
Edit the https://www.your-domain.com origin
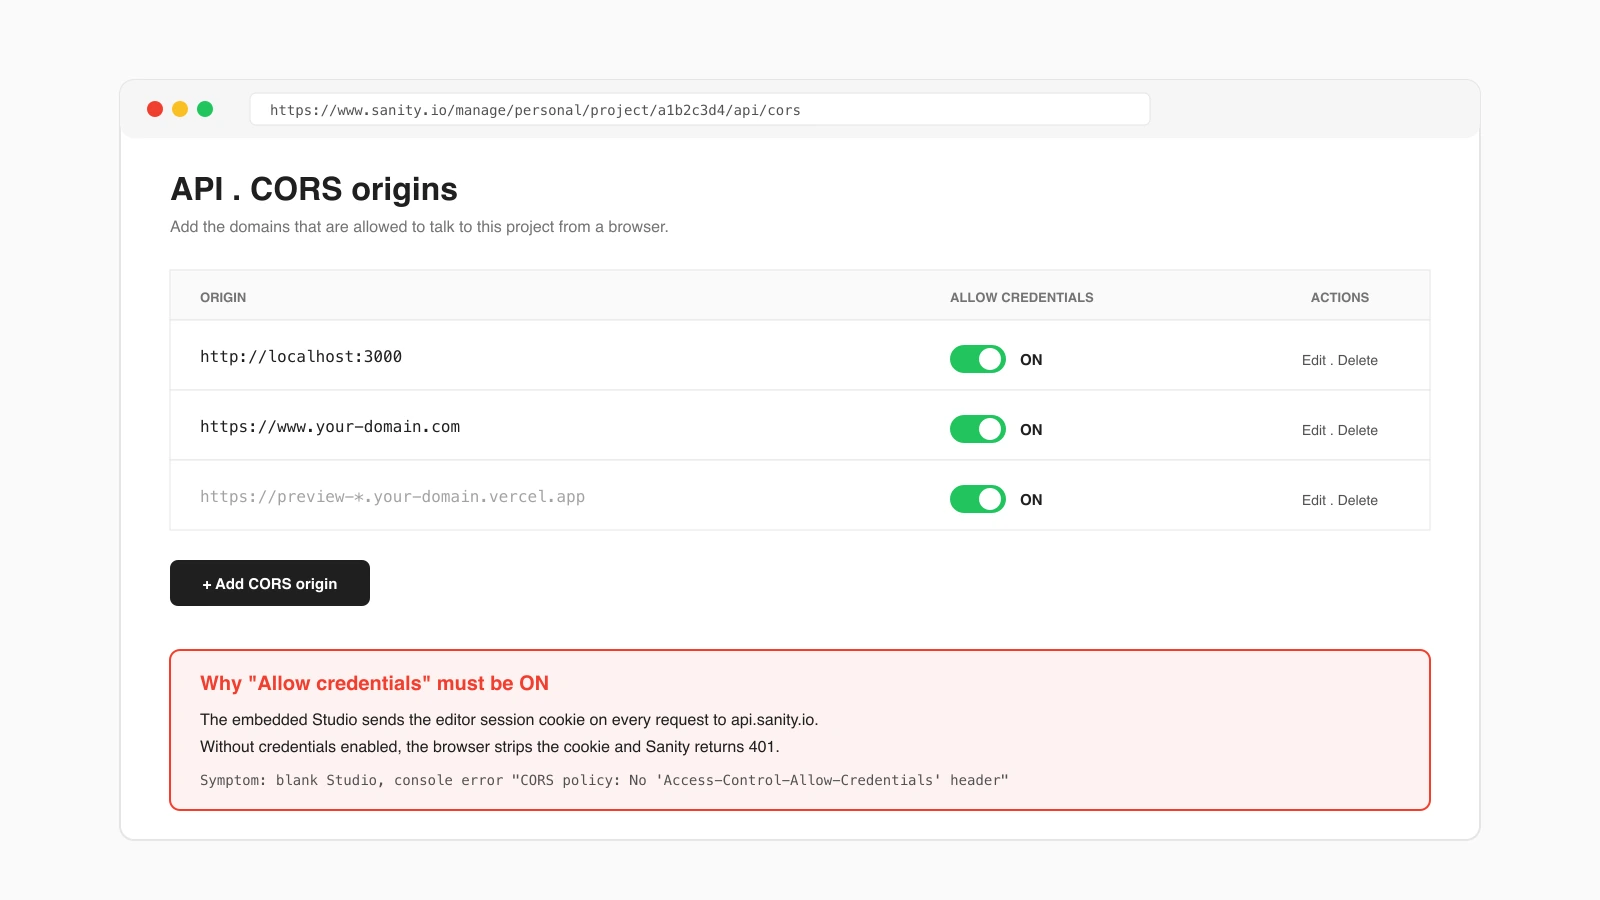point(1313,430)
